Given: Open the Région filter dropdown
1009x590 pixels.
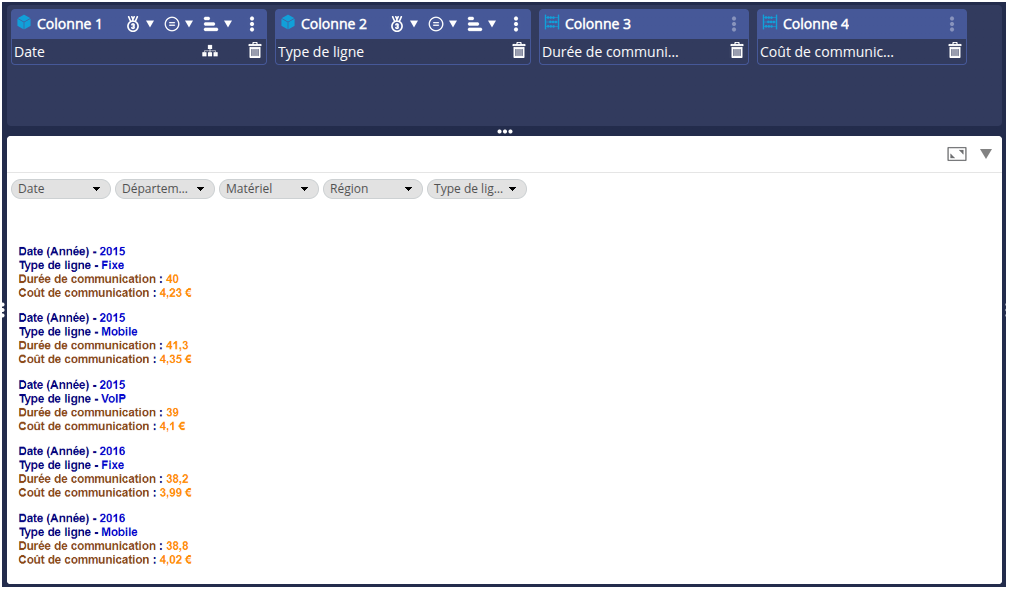Looking at the screenshot, I should click(372, 189).
